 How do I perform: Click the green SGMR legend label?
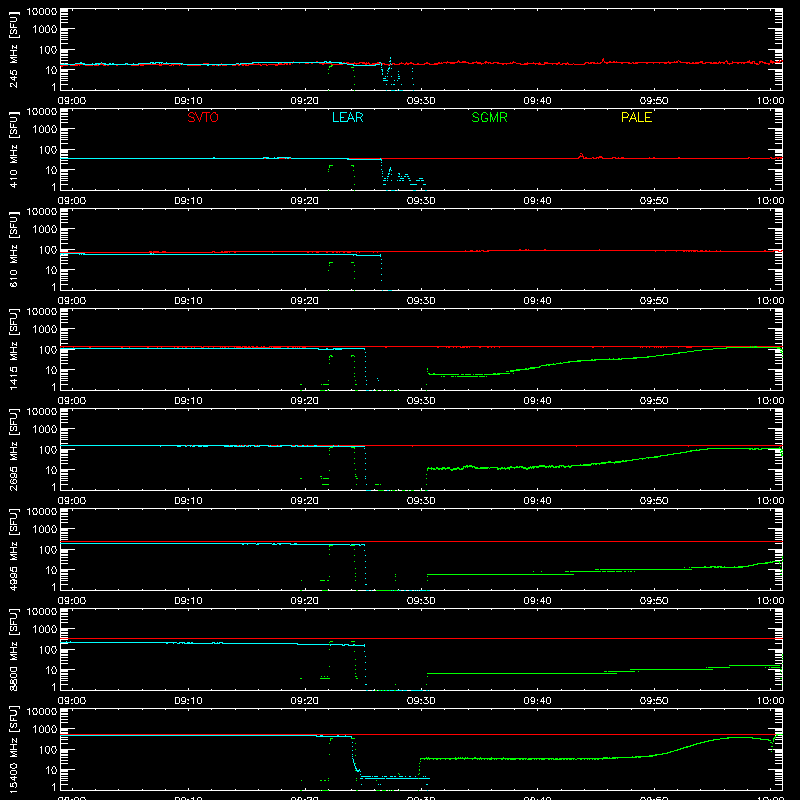(489, 117)
